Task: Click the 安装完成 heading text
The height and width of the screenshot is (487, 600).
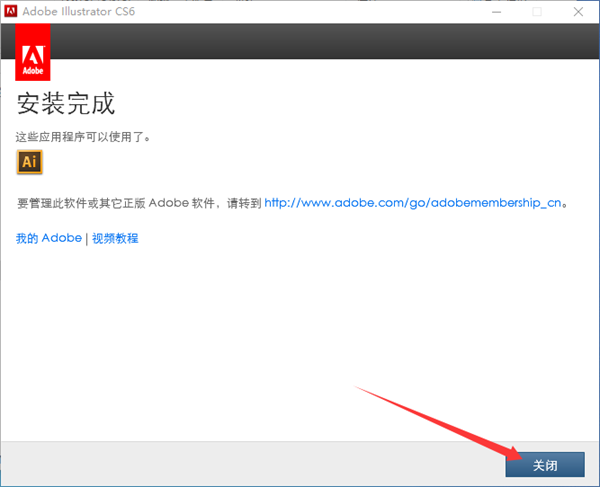Action: coord(65,103)
